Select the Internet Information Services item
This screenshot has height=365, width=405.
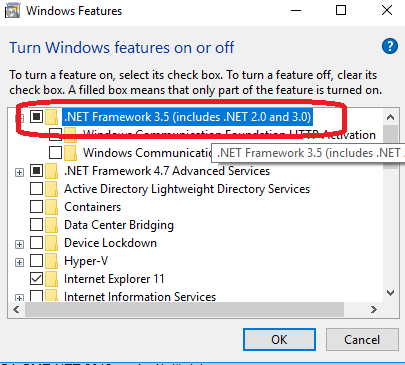[x=140, y=297]
